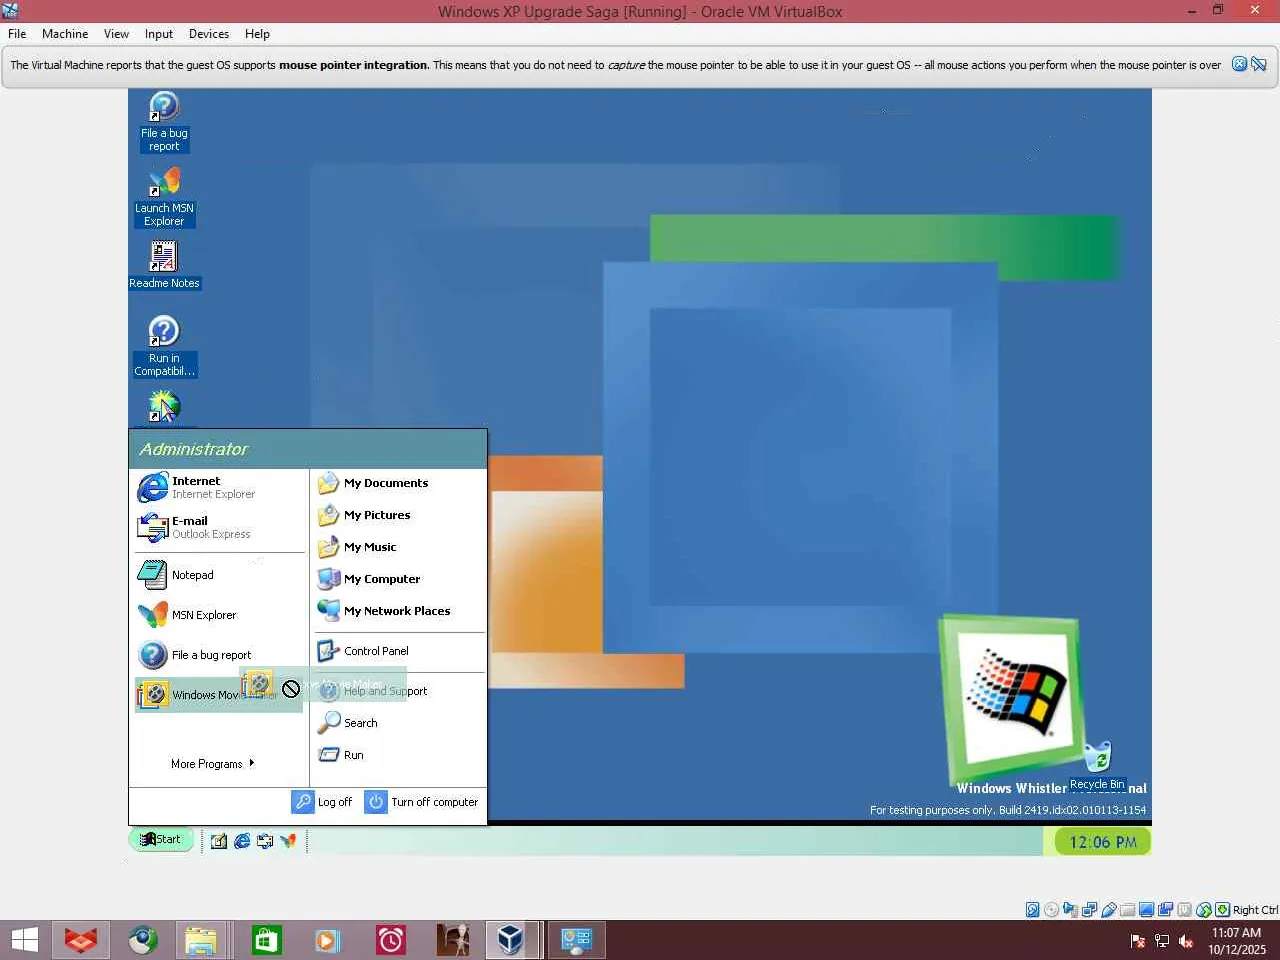Click the Turn off computer button
1280x960 pixels.
(421, 802)
